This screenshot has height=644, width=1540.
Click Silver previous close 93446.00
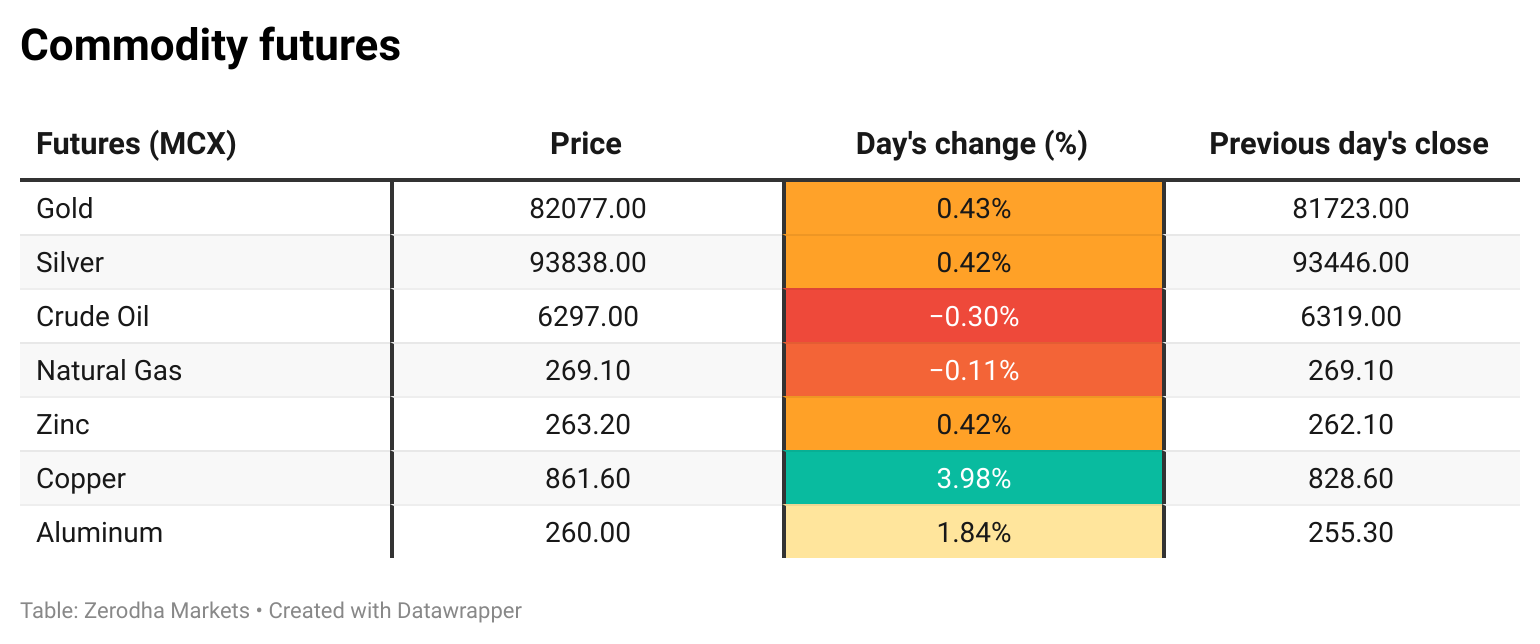[x=1351, y=262]
